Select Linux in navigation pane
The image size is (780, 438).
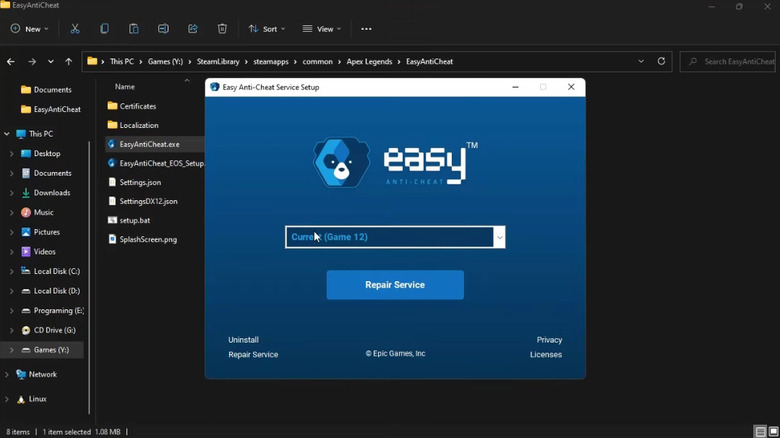point(31,399)
